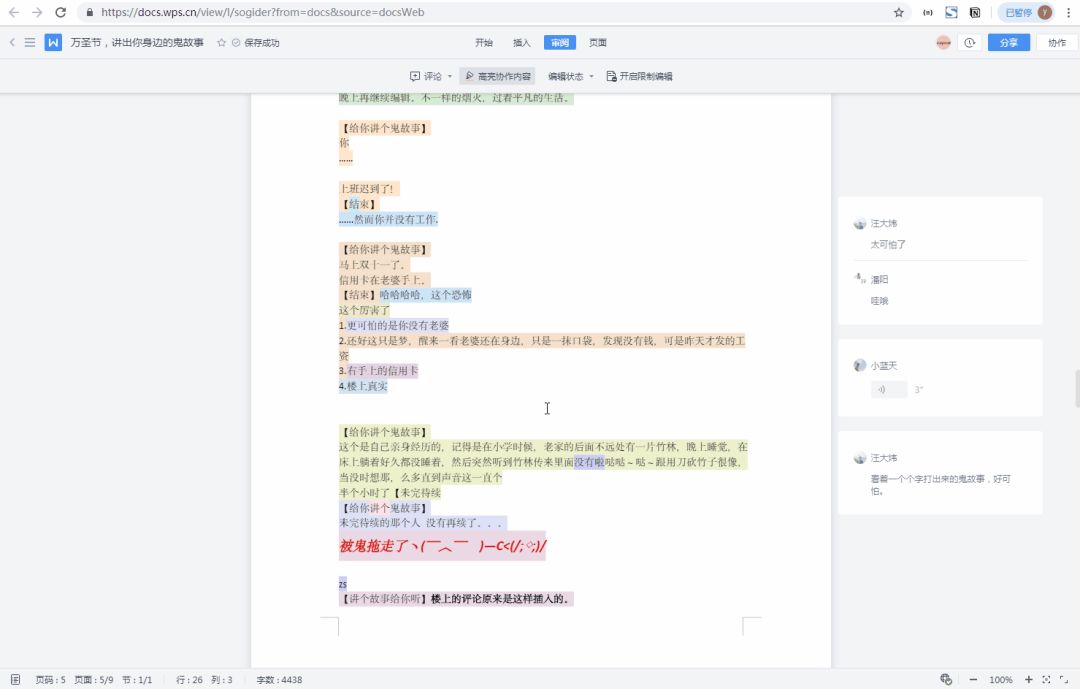Switch to the 开始 ribbon tab
Viewport: 1080px width, 689px height.
pos(484,42)
